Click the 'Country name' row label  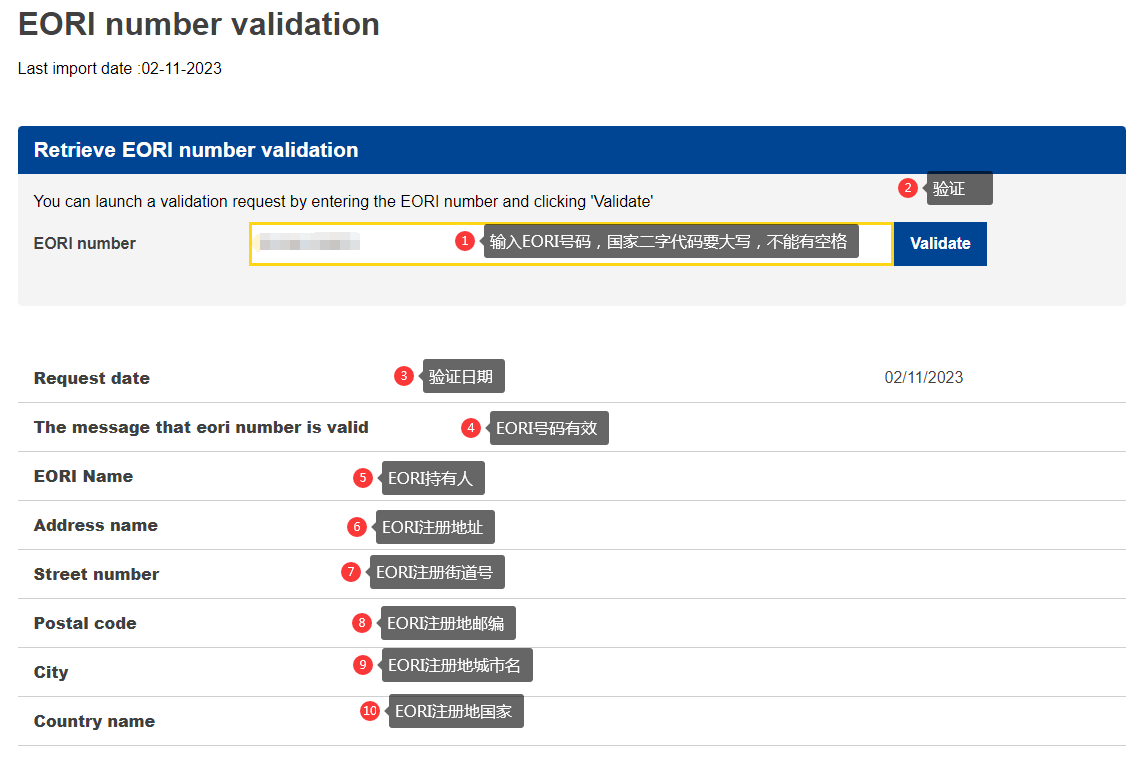click(94, 721)
